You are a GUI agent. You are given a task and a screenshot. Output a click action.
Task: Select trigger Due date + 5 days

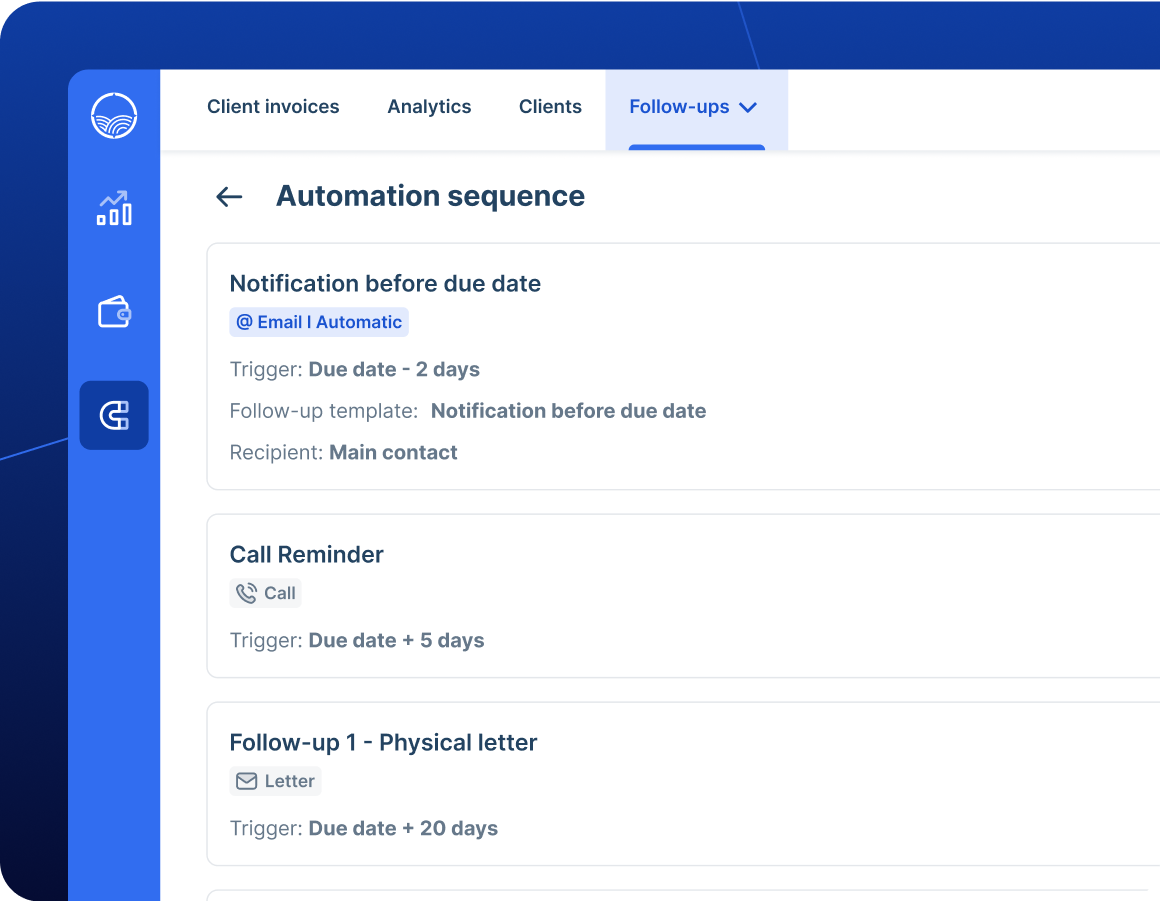(396, 640)
